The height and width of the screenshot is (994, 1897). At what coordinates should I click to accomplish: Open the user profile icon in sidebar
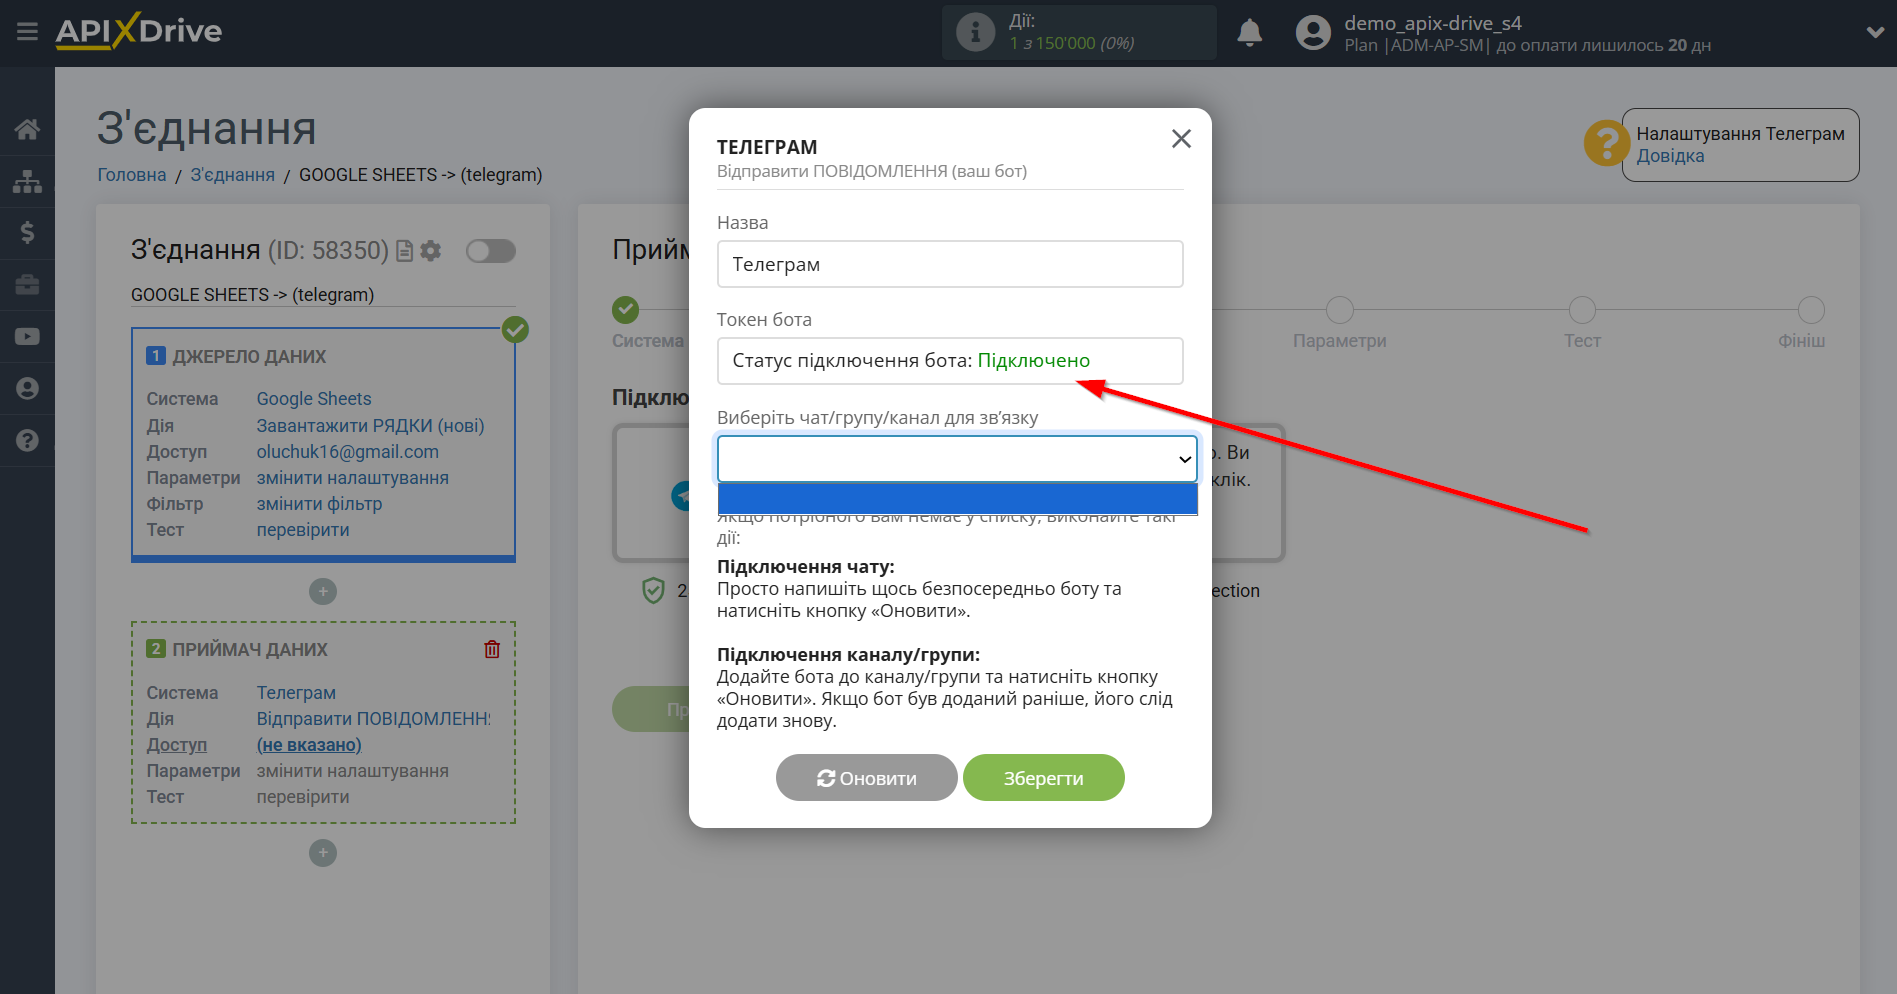pos(27,388)
